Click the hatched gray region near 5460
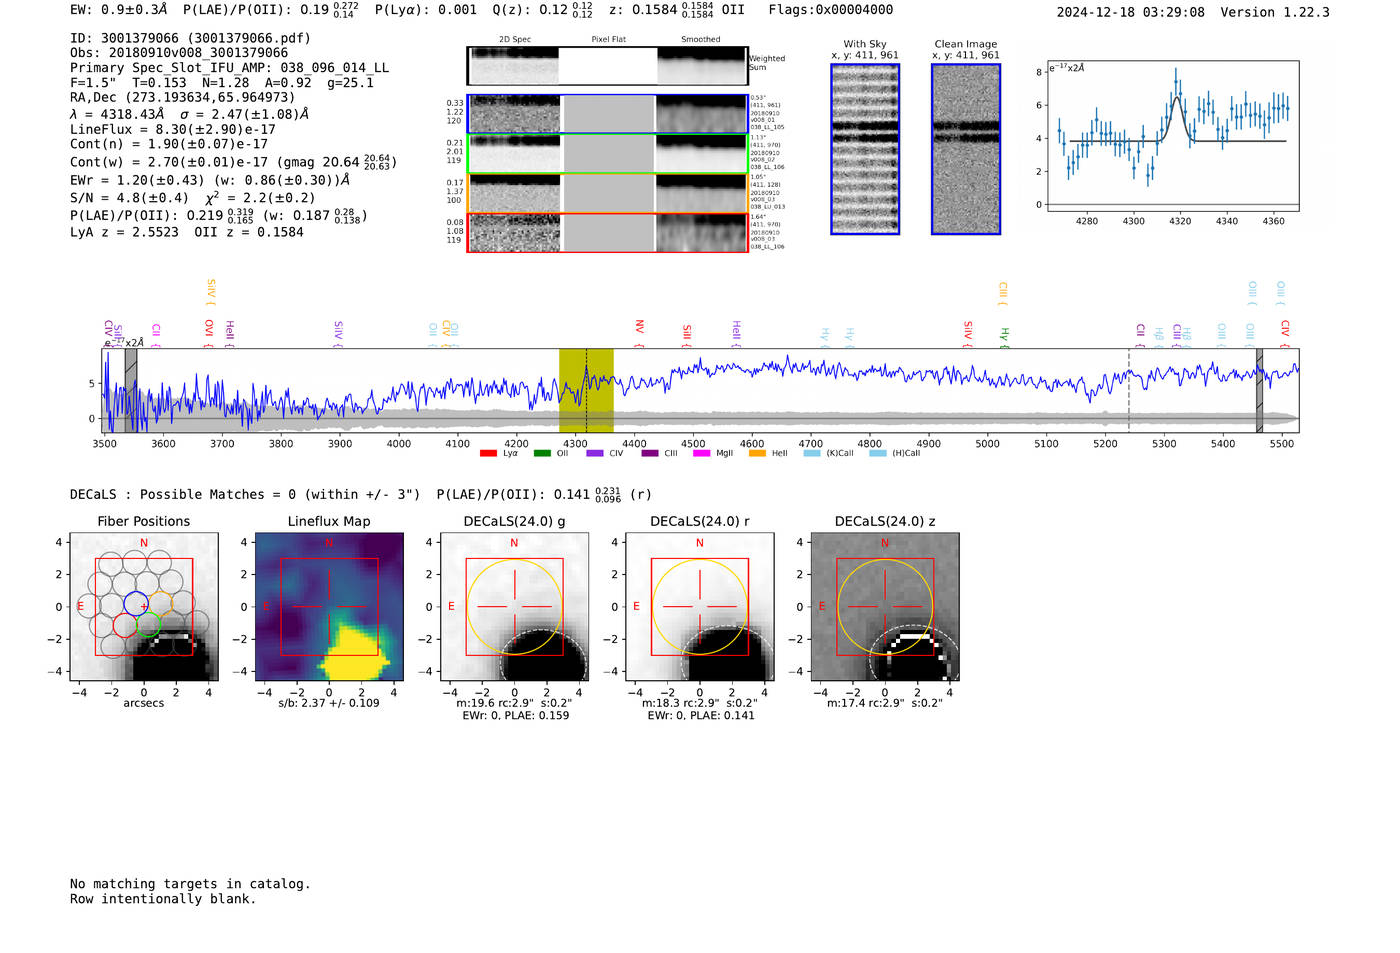 coord(1259,391)
